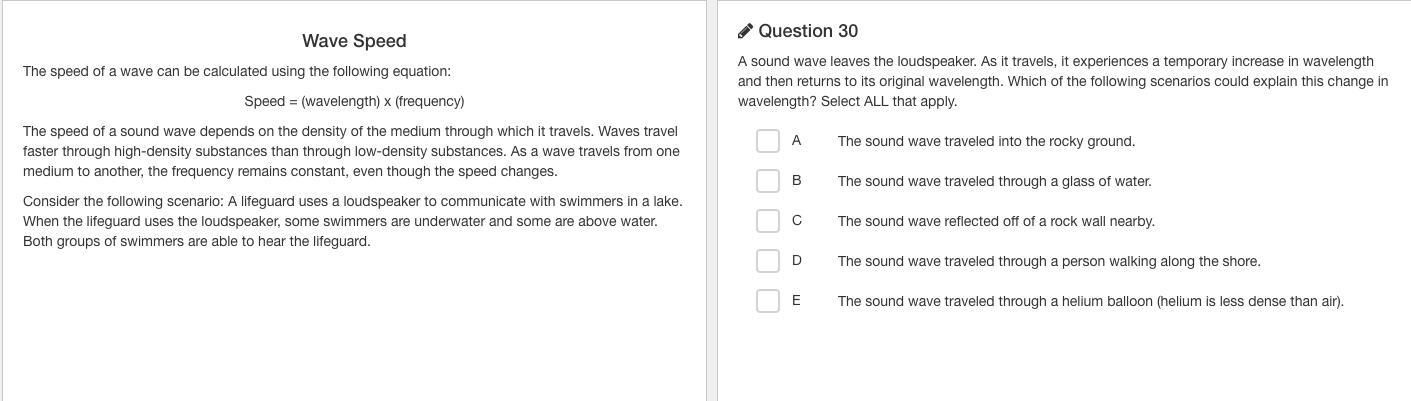
Task: Mark checkbox E for the helium balloon
Action: click(x=768, y=301)
